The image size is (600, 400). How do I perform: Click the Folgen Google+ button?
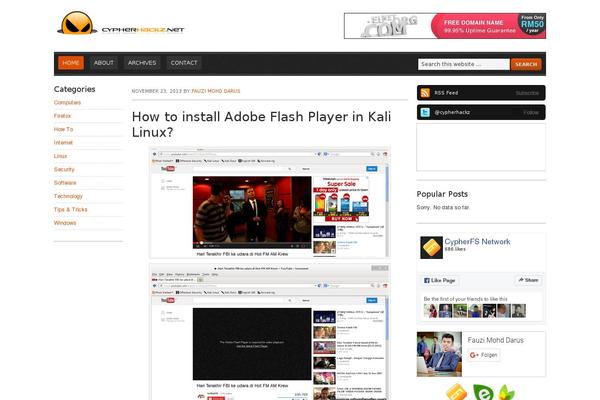click(484, 355)
